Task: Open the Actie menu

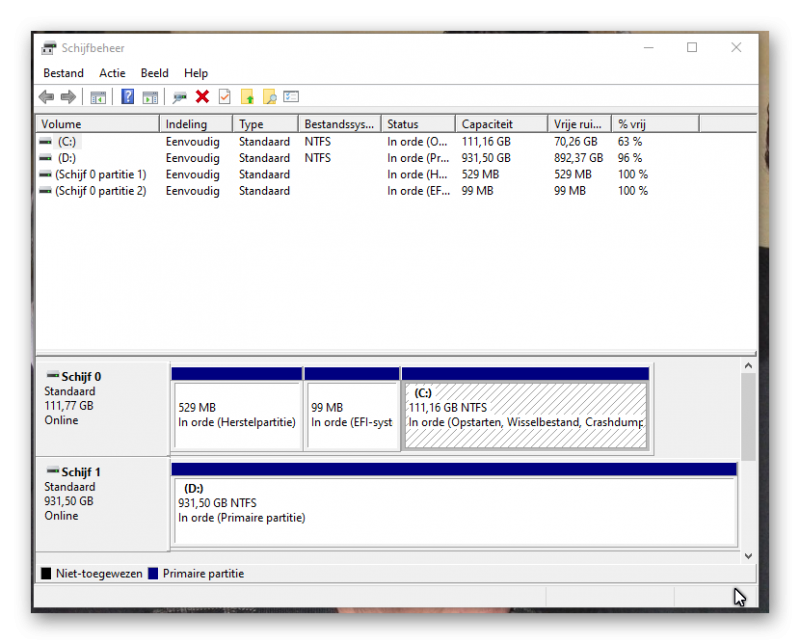Action: [x=112, y=73]
